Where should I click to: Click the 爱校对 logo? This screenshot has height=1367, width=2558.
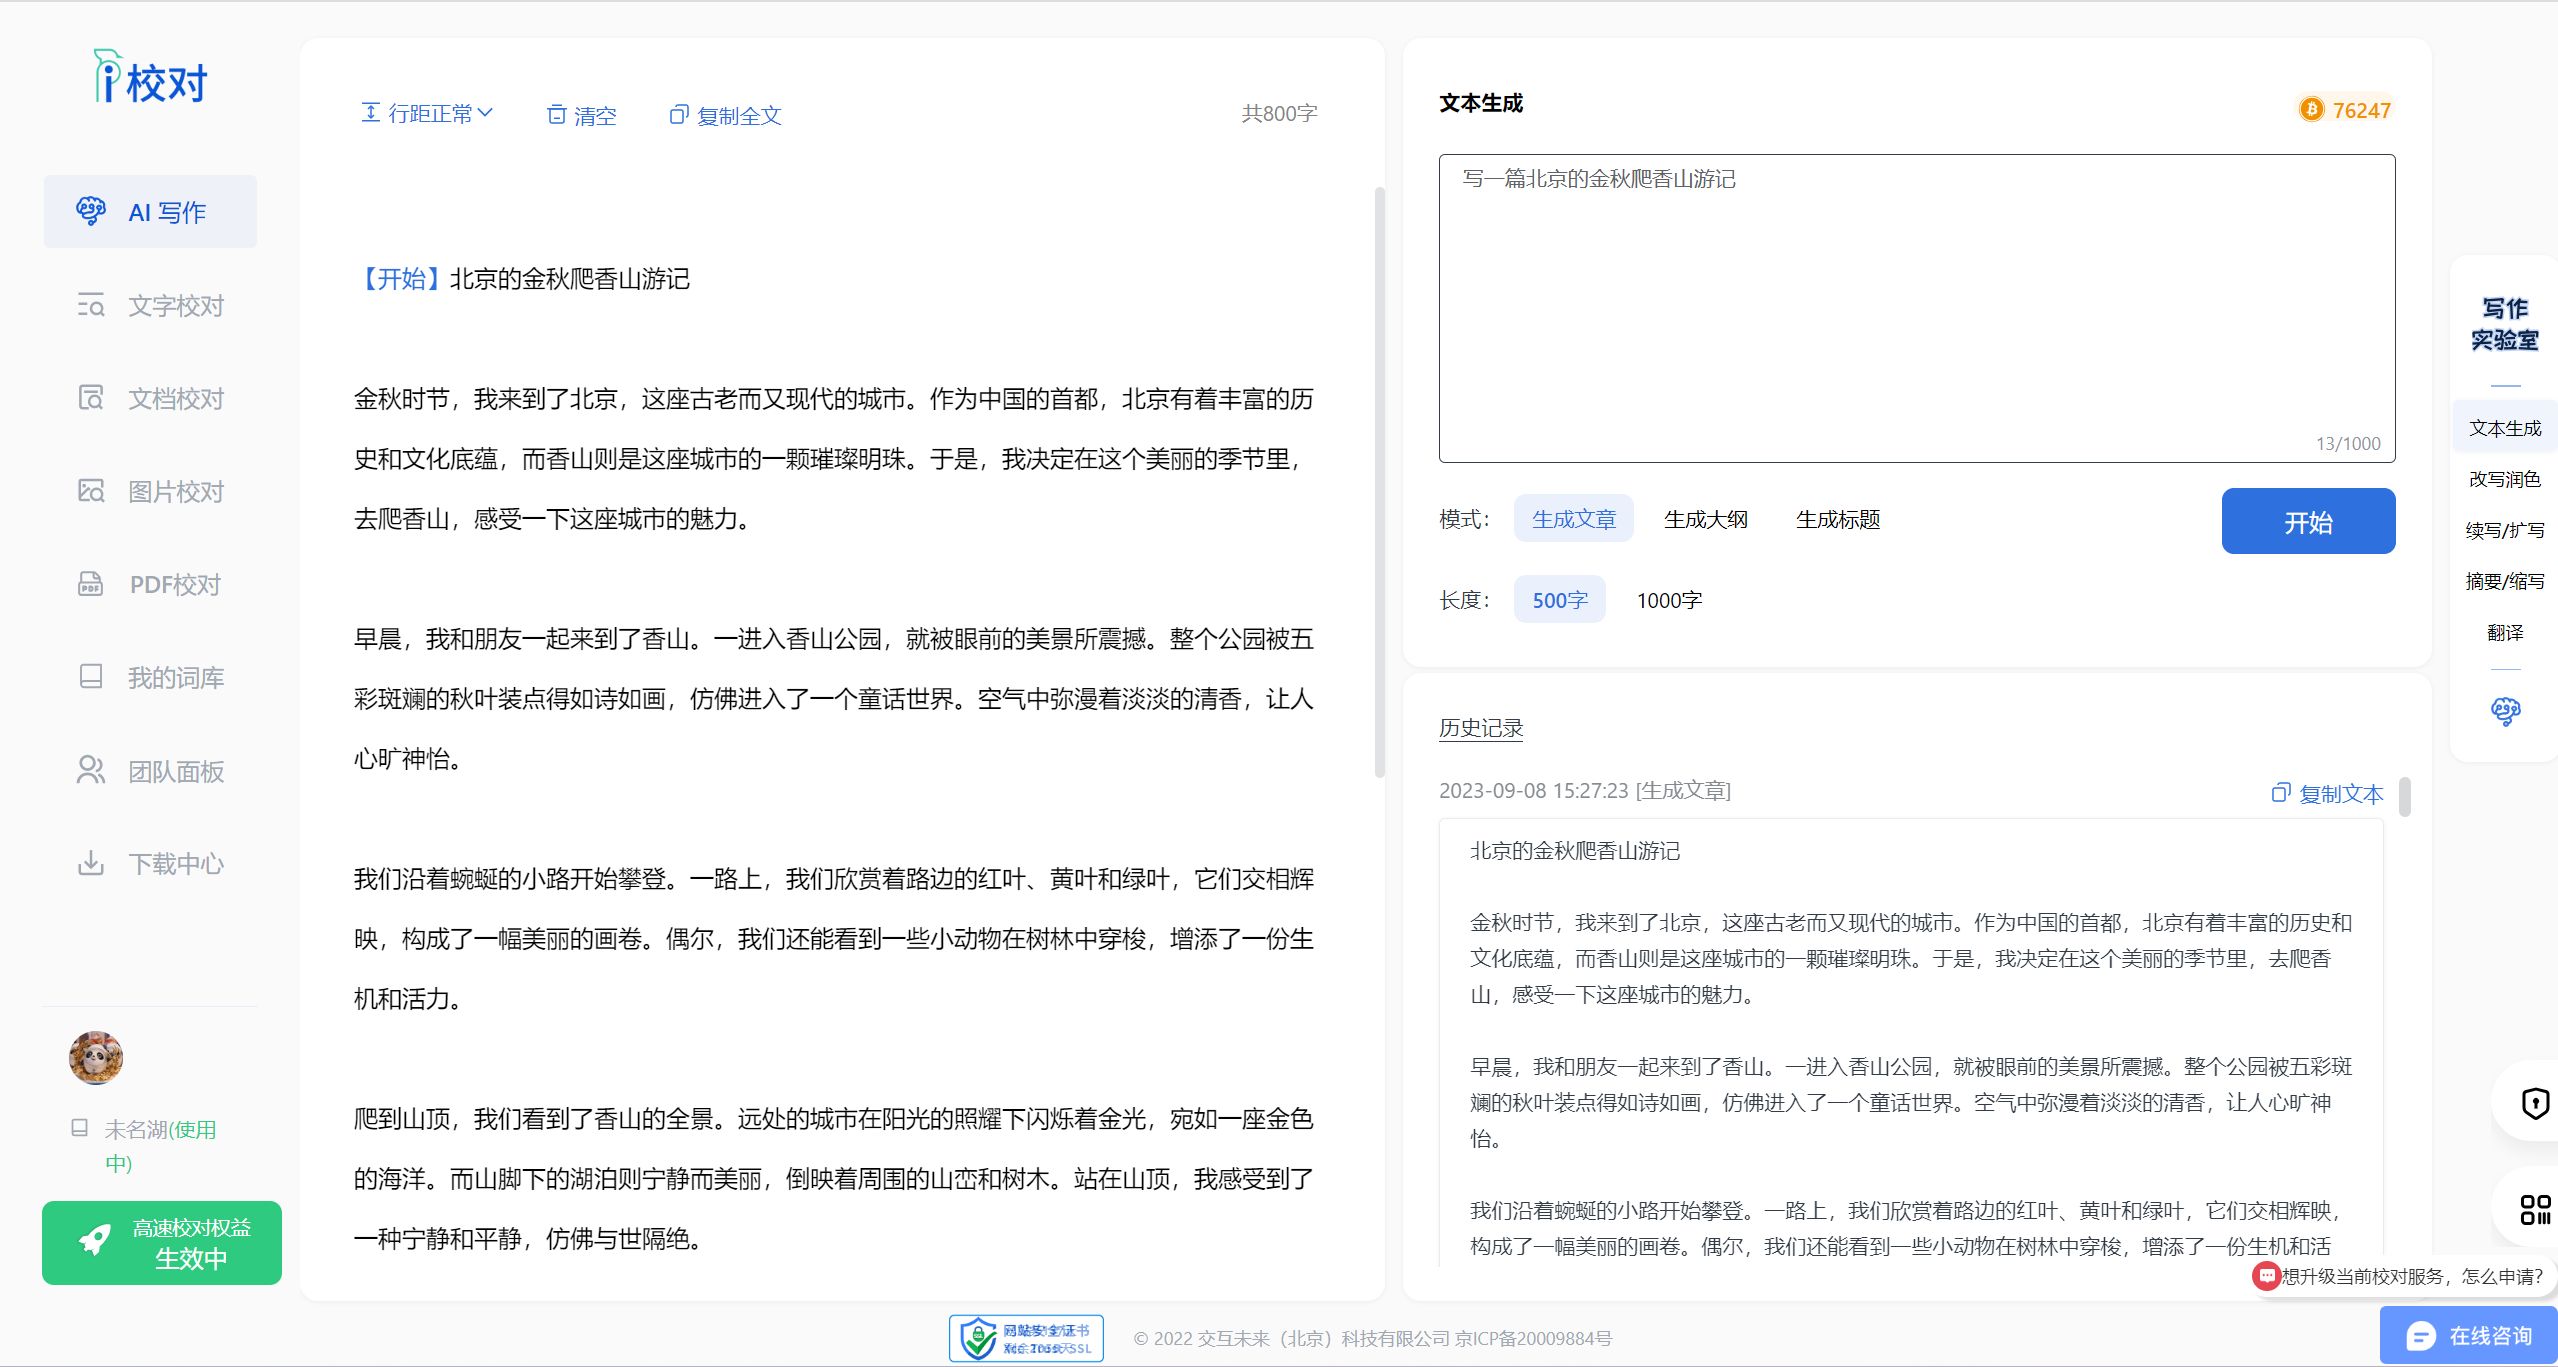pyautogui.click(x=150, y=78)
